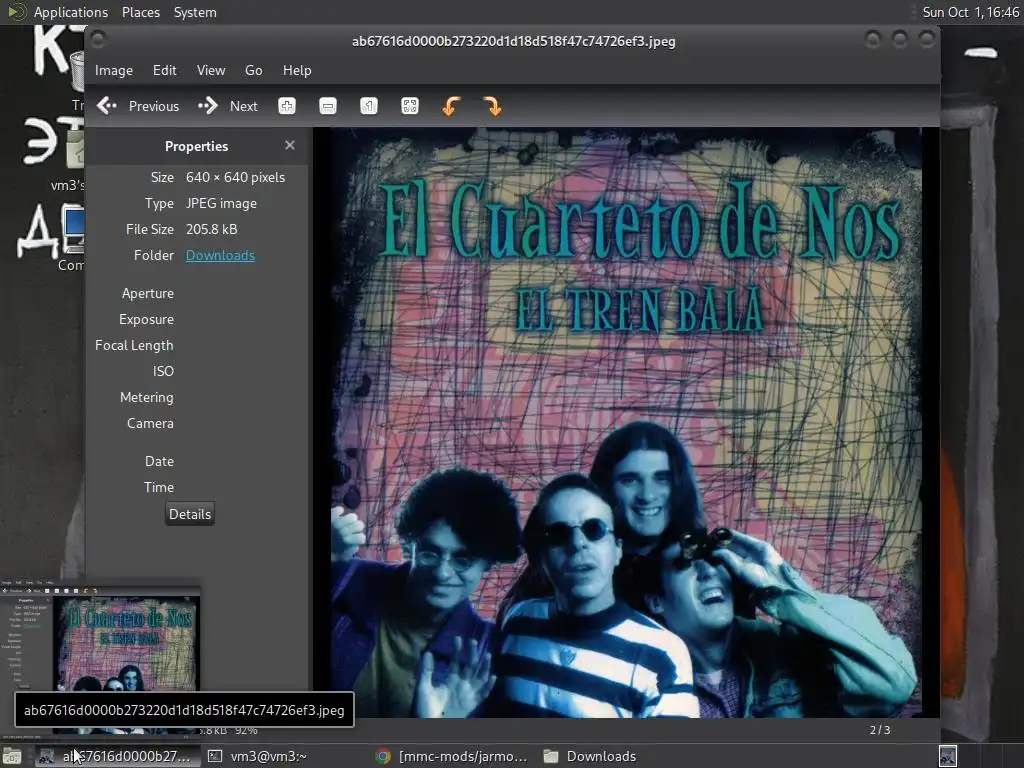Click the Next label in toolbar
This screenshot has height=768, width=1024.
(x=244, y=106)
